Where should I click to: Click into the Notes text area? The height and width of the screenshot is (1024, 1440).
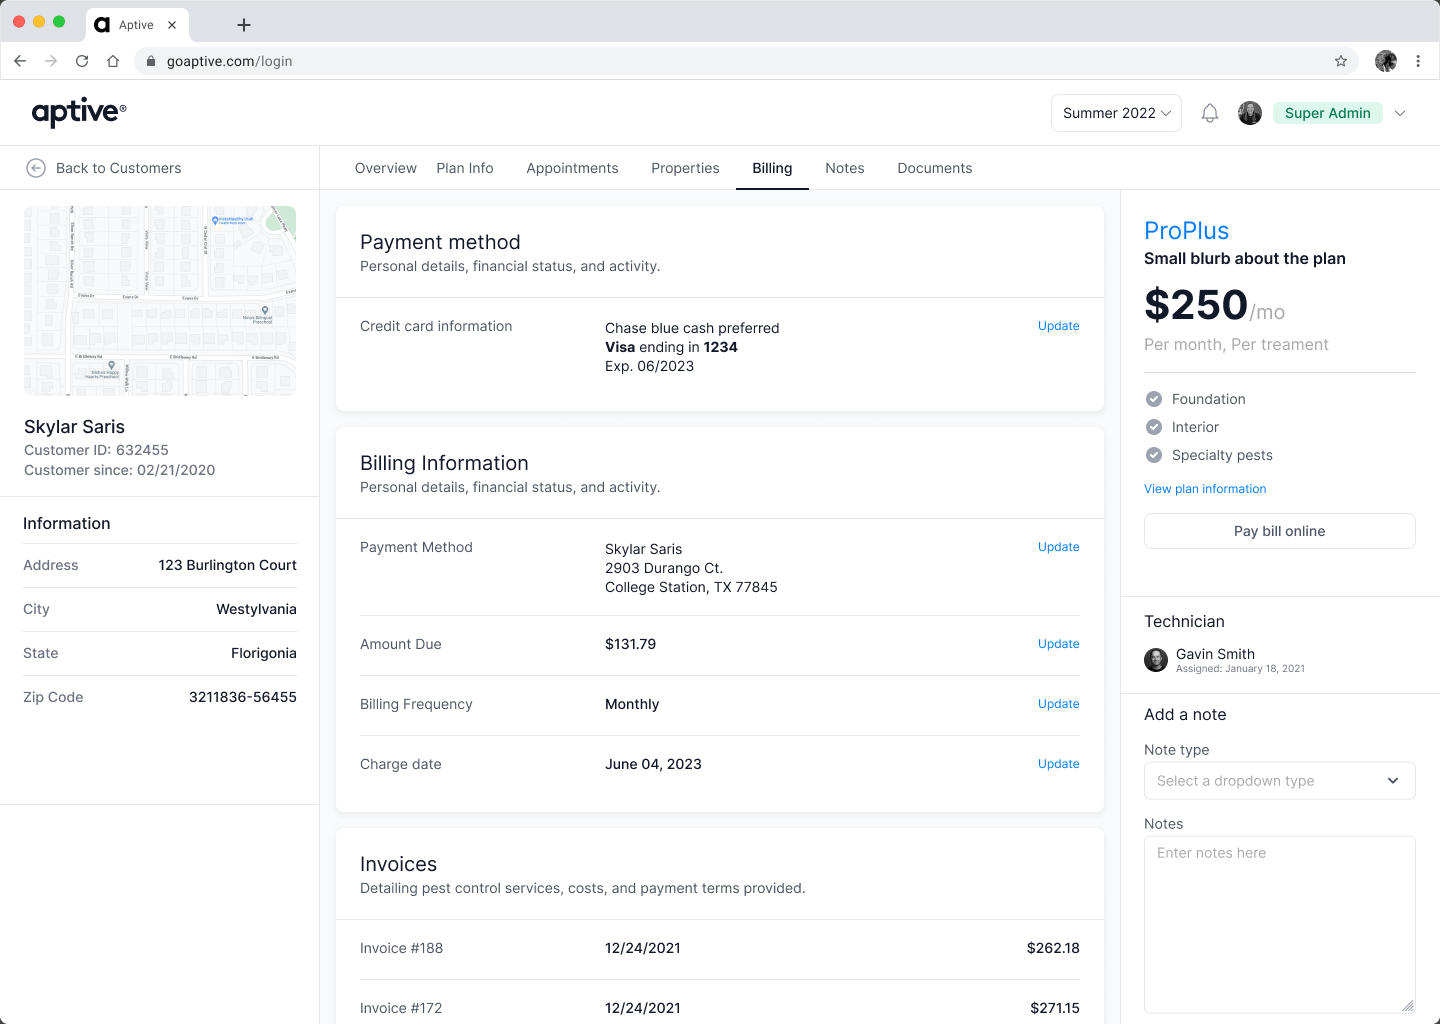pyautogui.click(x=1280, y=925)
